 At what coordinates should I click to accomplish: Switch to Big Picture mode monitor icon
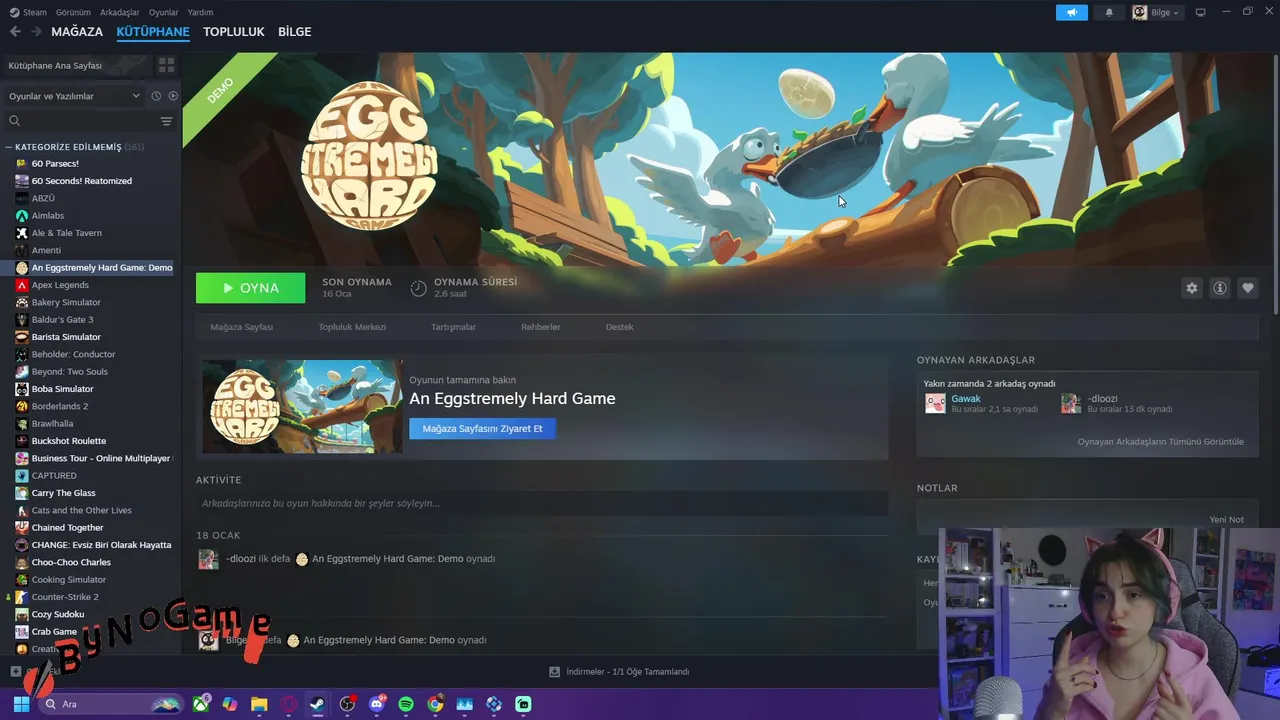1201,12
